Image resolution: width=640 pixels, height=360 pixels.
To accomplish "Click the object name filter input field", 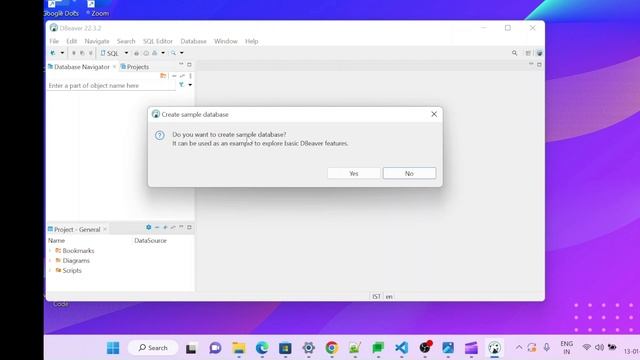I will [x=111, y=85].
